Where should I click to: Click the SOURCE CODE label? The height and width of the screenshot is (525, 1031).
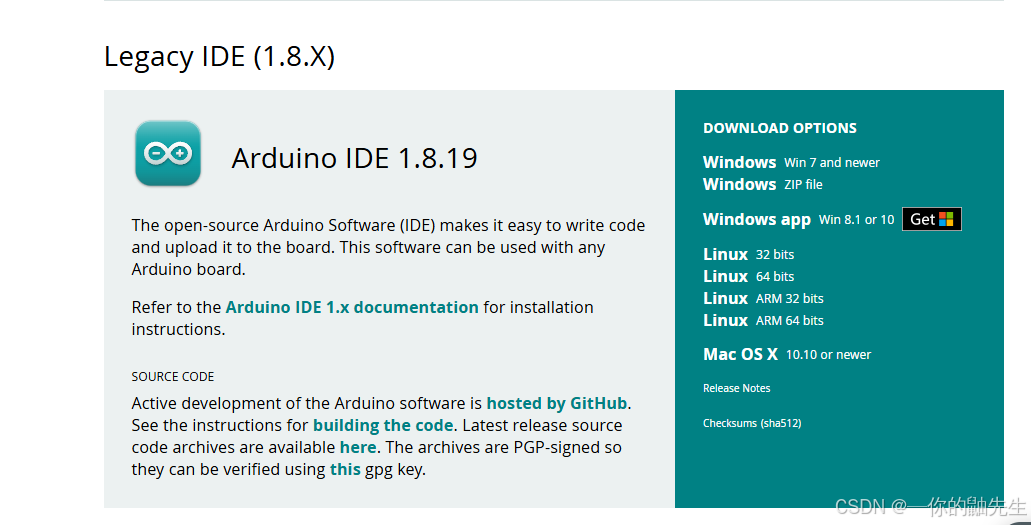coord(173,377)
